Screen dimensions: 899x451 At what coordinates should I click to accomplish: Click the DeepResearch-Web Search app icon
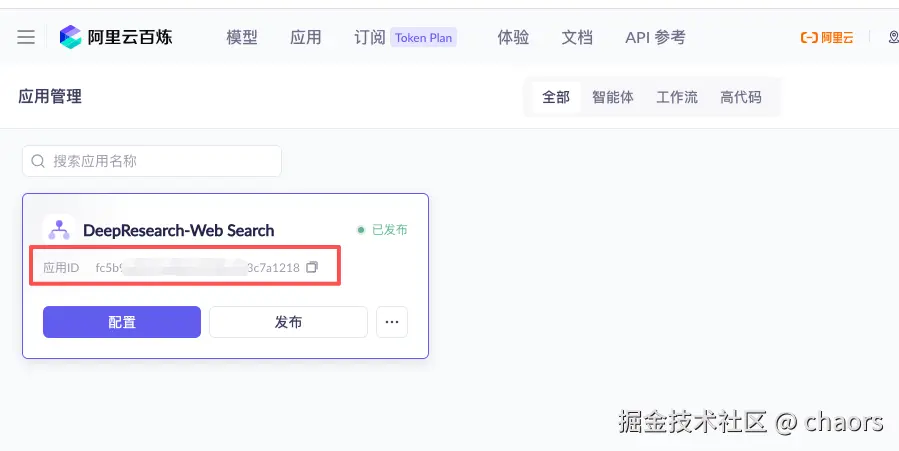point(59,230)
